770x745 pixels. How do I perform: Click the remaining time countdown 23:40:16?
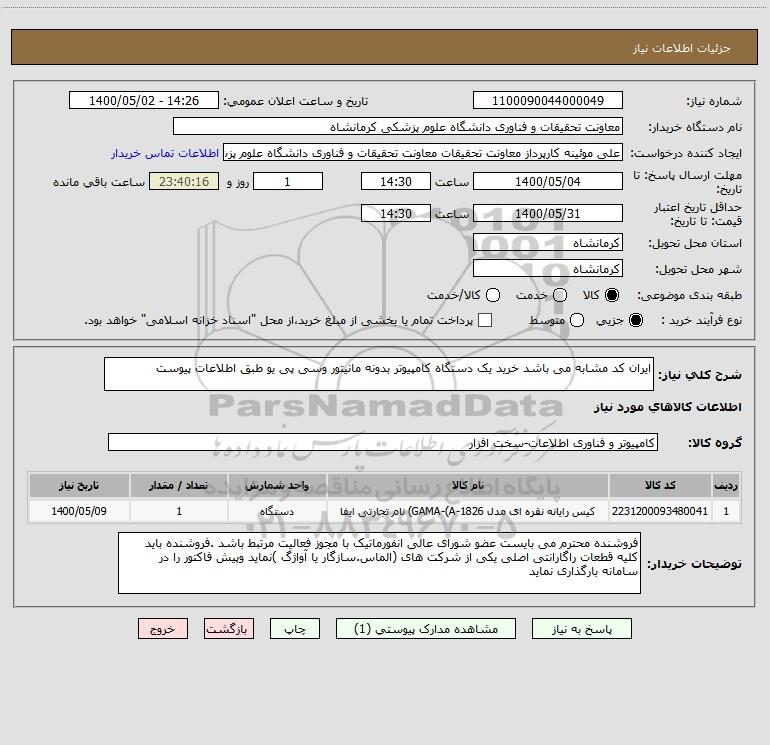(x=184, y=182)
